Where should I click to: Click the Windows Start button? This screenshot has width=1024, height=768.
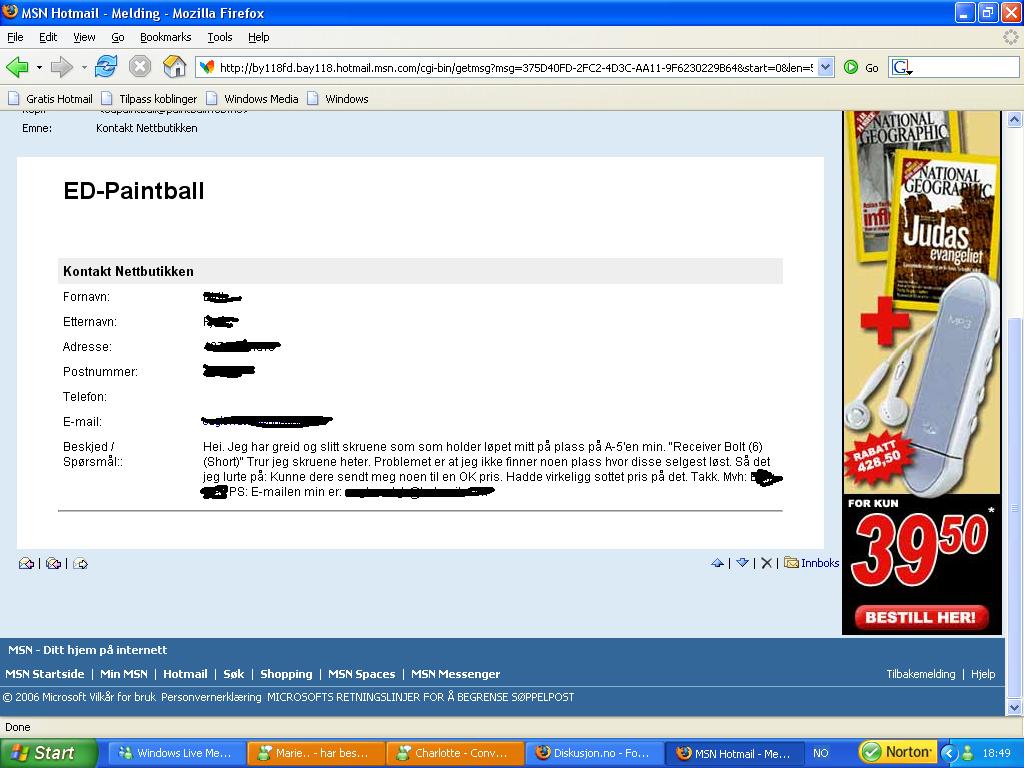click(x=49, y=753)
